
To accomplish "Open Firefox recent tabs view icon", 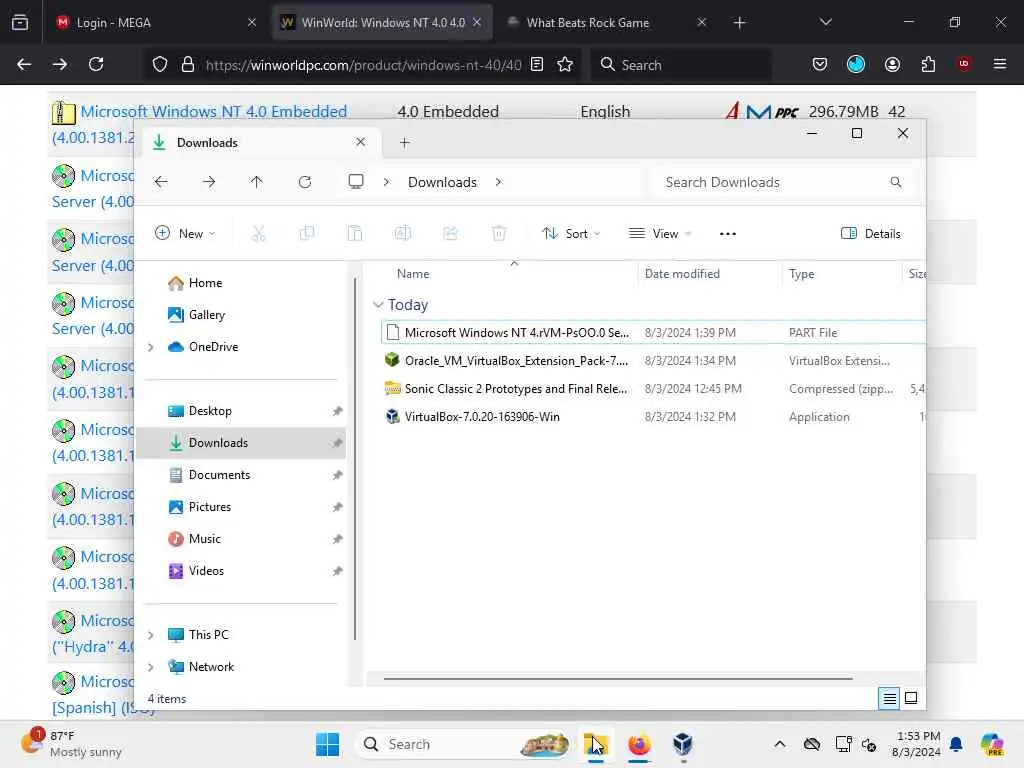I will (x=20, y=22).
